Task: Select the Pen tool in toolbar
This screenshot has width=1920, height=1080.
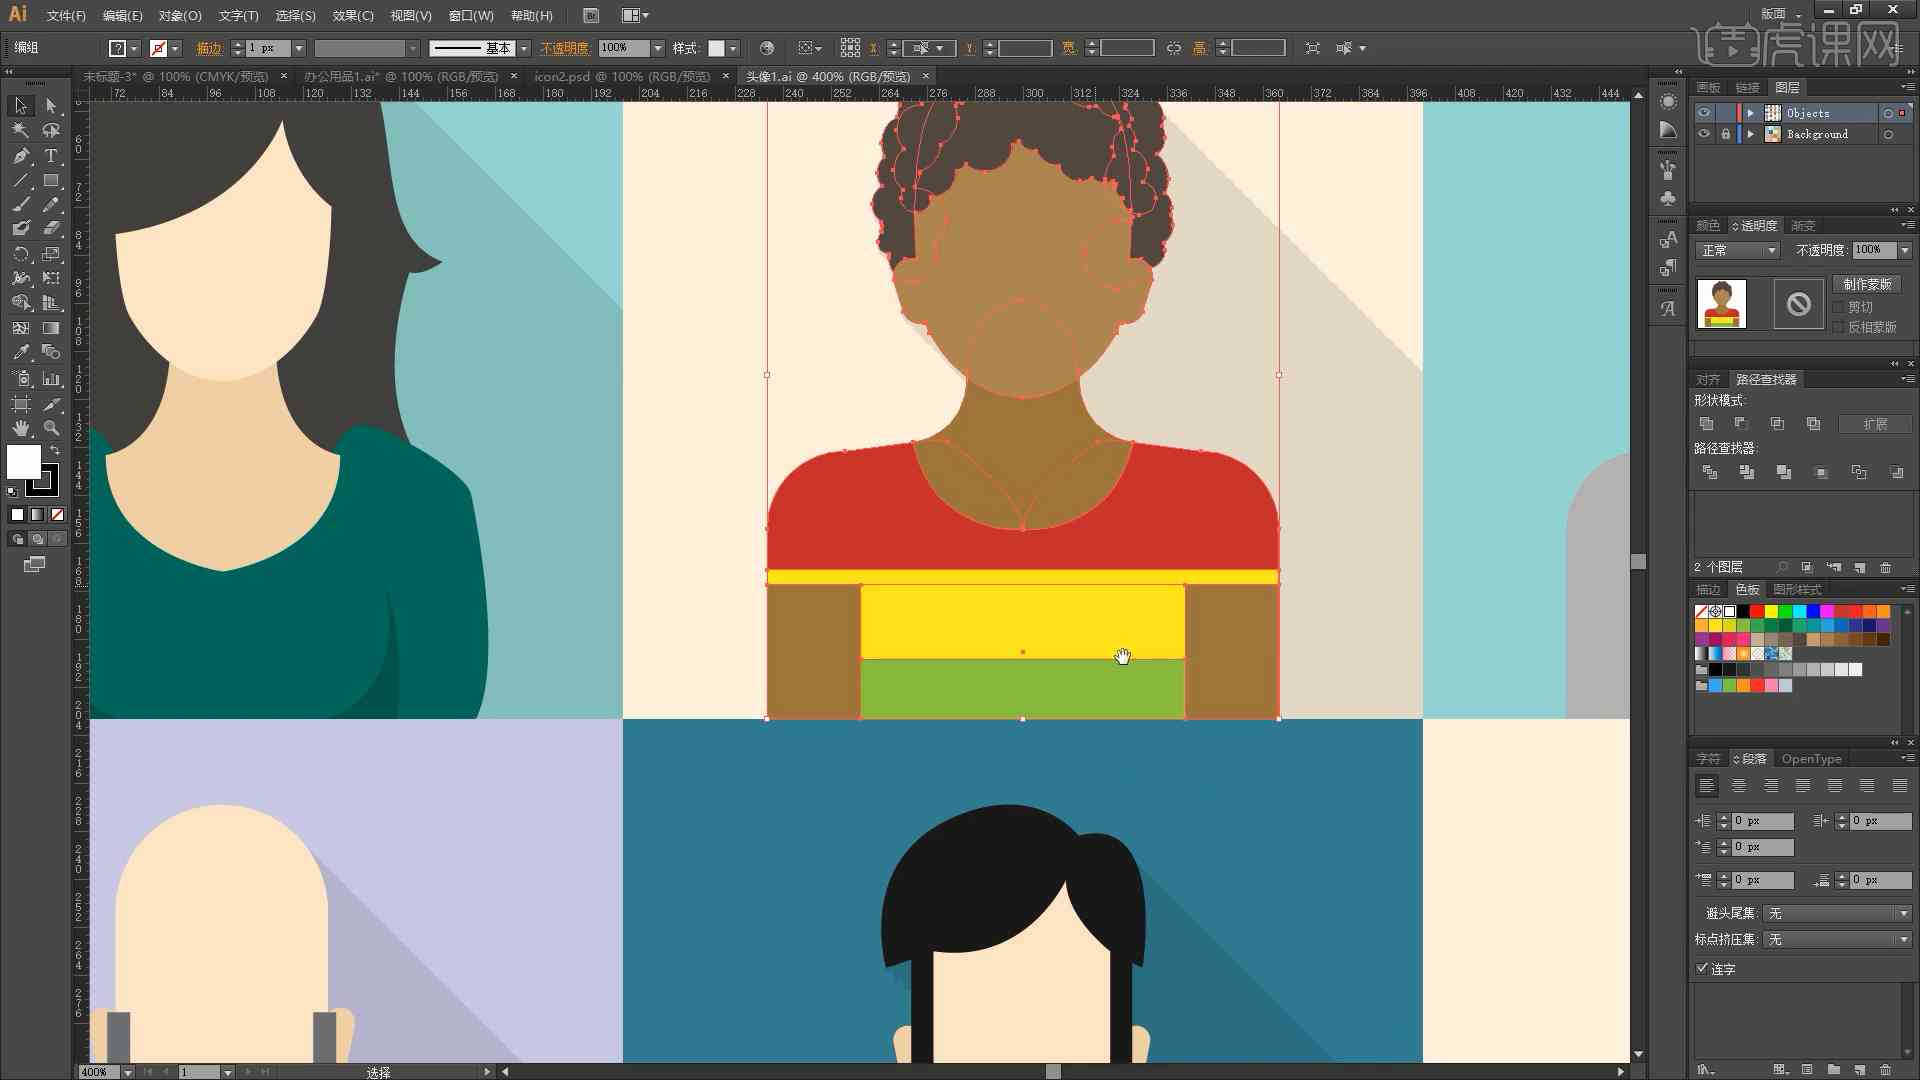Action: pyautogui.click(x=18, y=154)
